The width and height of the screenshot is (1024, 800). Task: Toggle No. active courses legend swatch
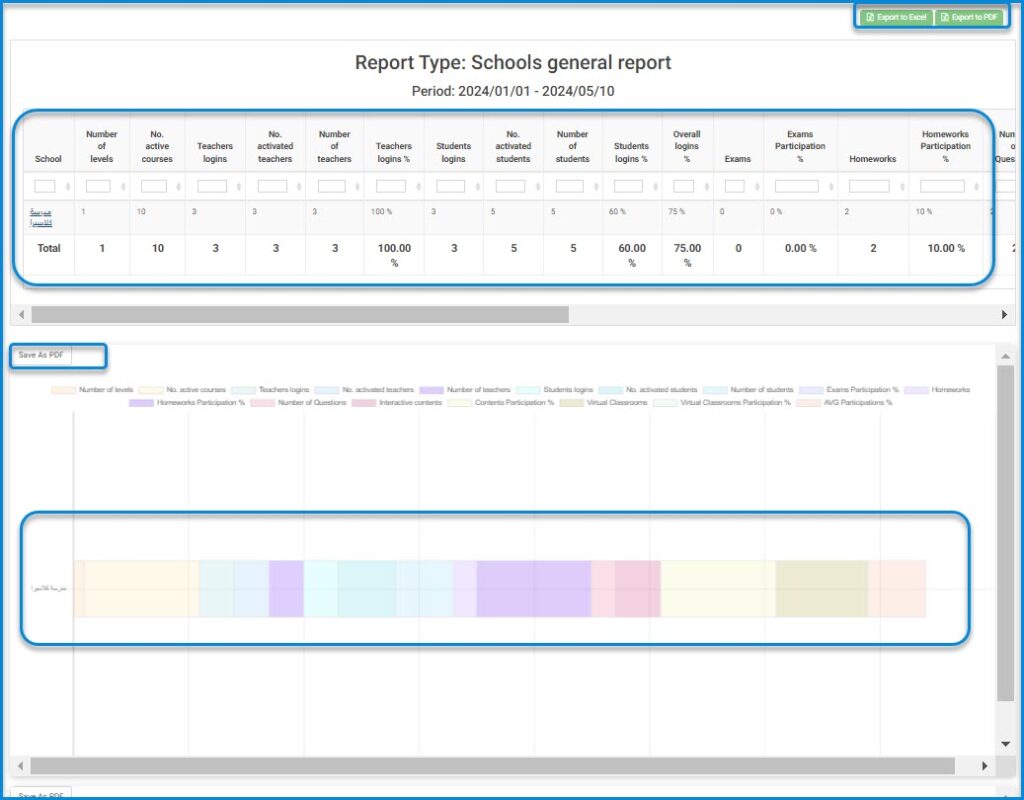[150, 390]
